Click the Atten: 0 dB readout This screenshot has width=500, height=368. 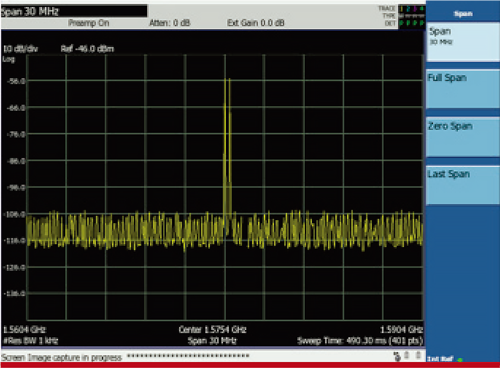point(170,23)
